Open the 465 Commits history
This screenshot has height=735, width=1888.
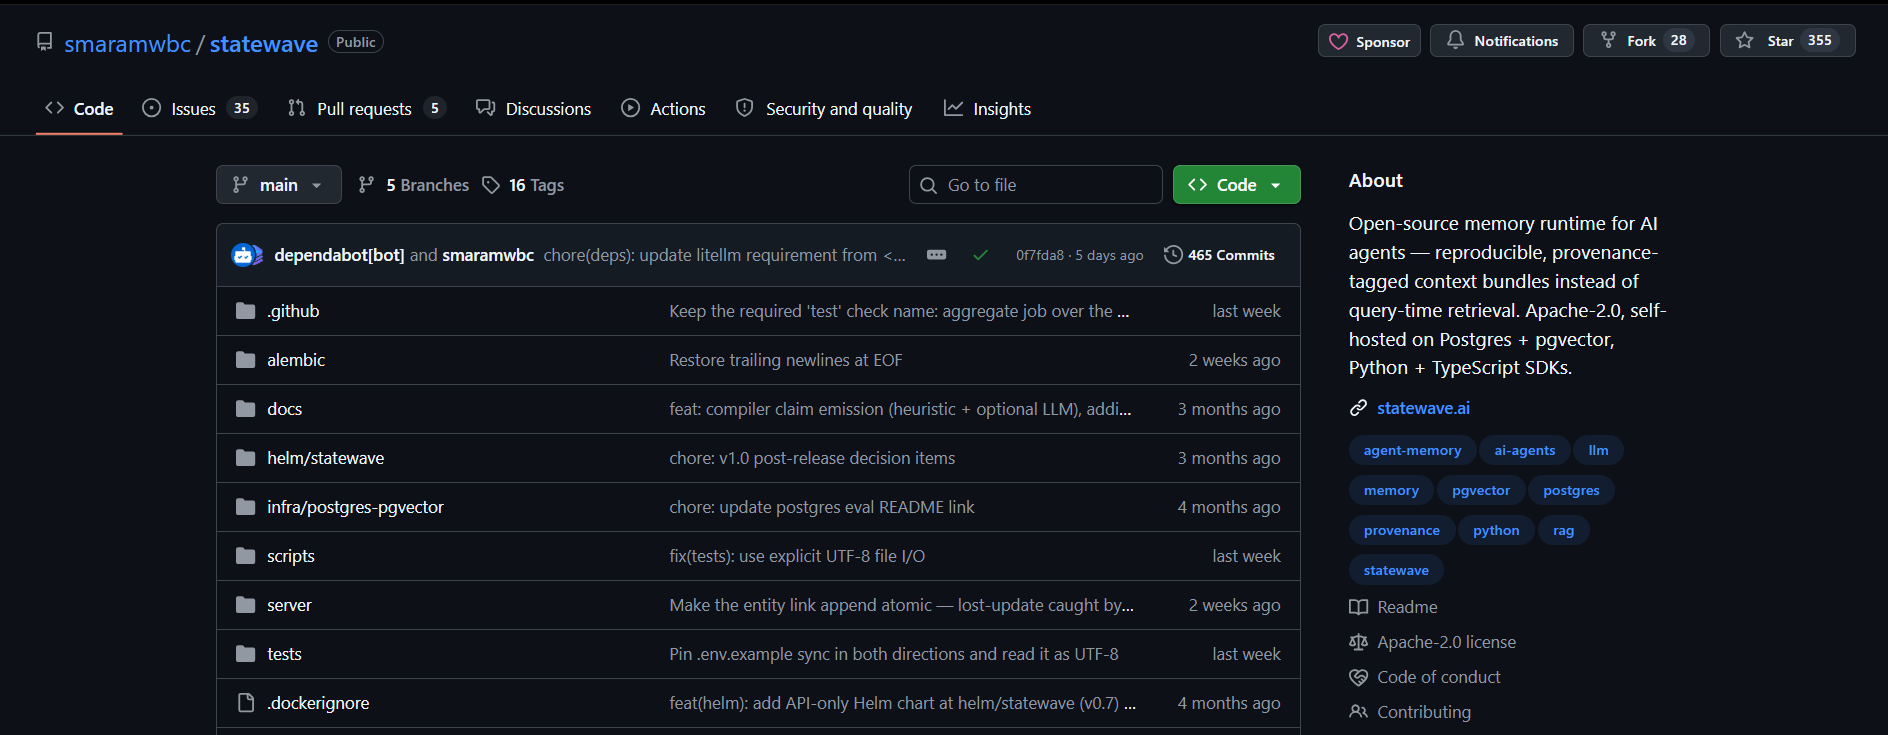tap(1219, 255)
